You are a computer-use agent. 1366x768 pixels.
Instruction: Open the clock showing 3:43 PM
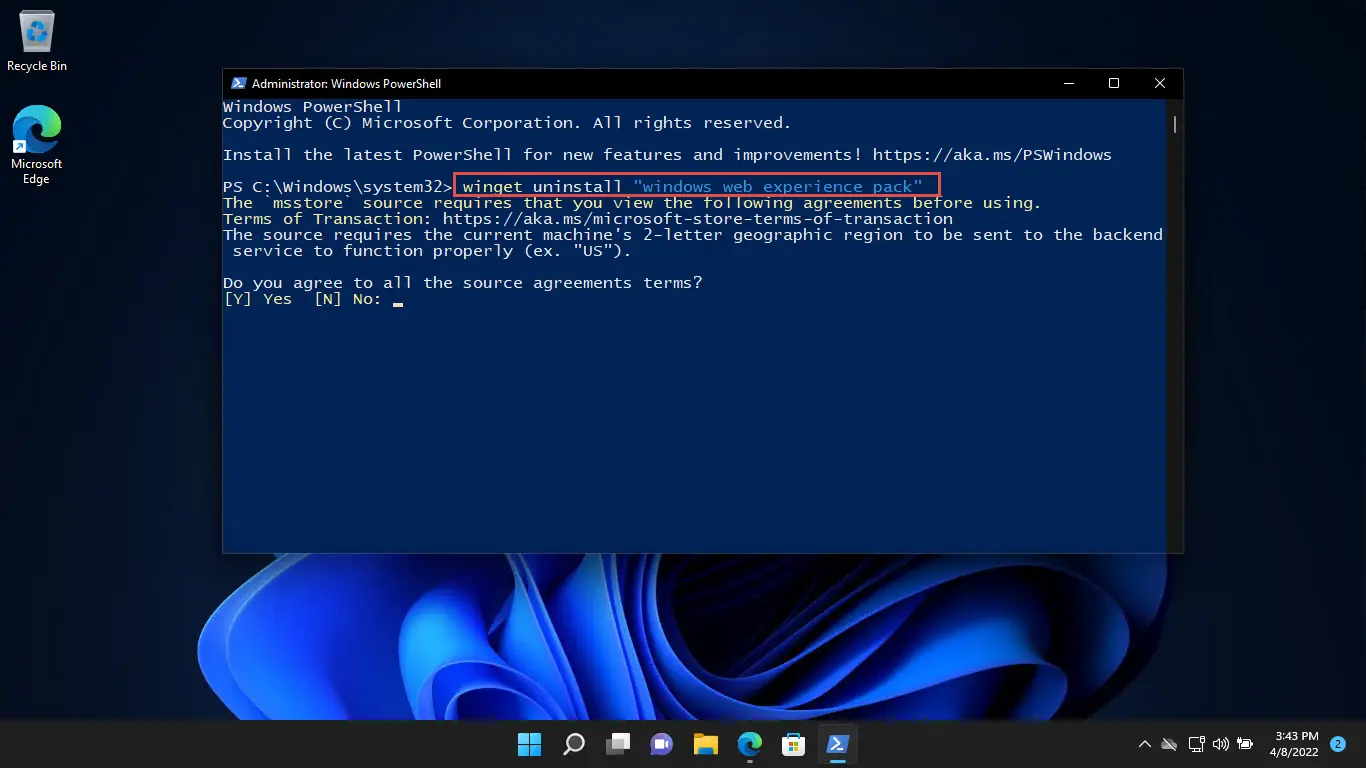(x=1296, y=744)
